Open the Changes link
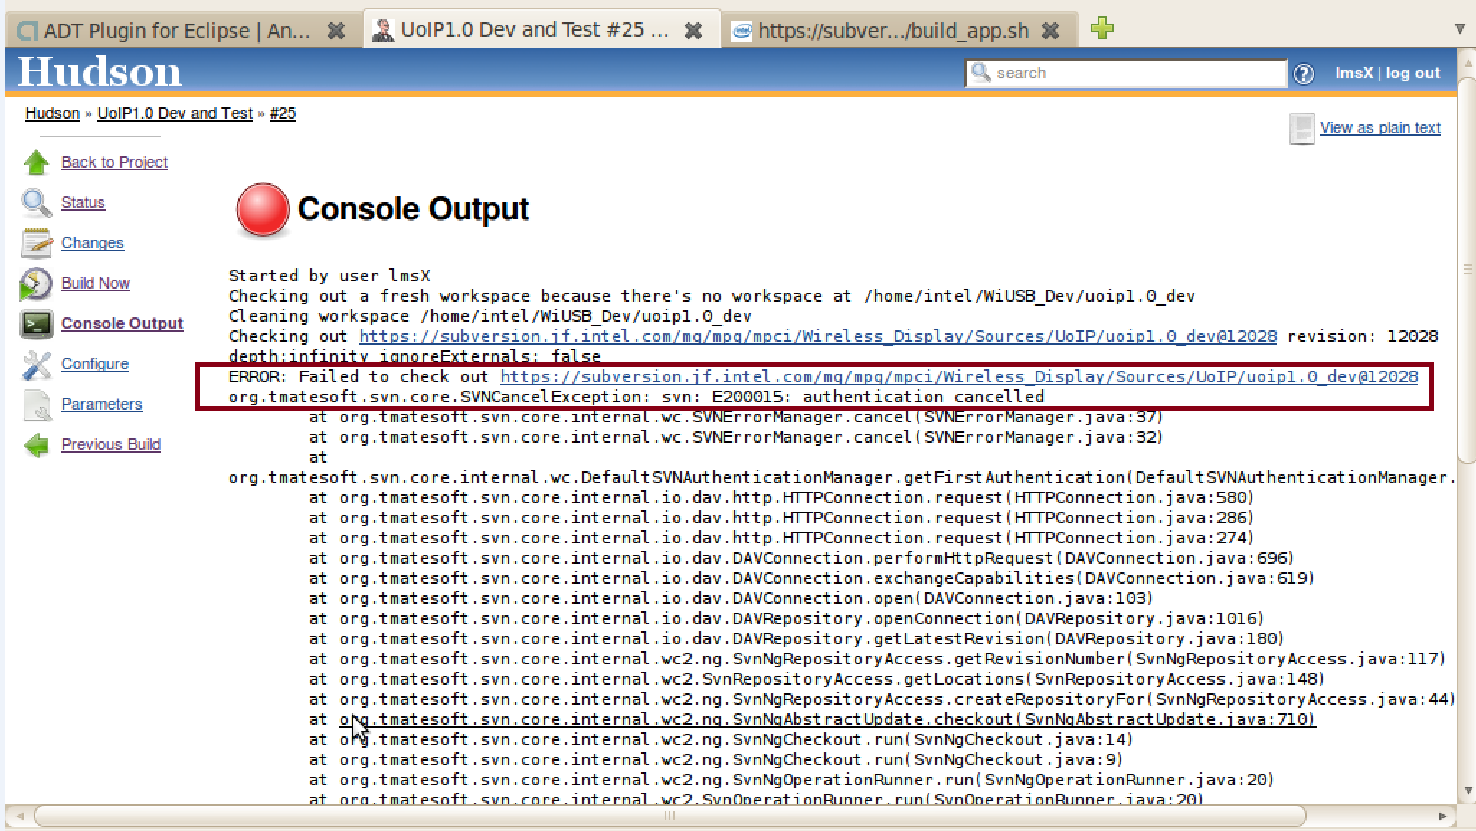The height and width of the screenshot is (831, 1476). click(92, 243)
